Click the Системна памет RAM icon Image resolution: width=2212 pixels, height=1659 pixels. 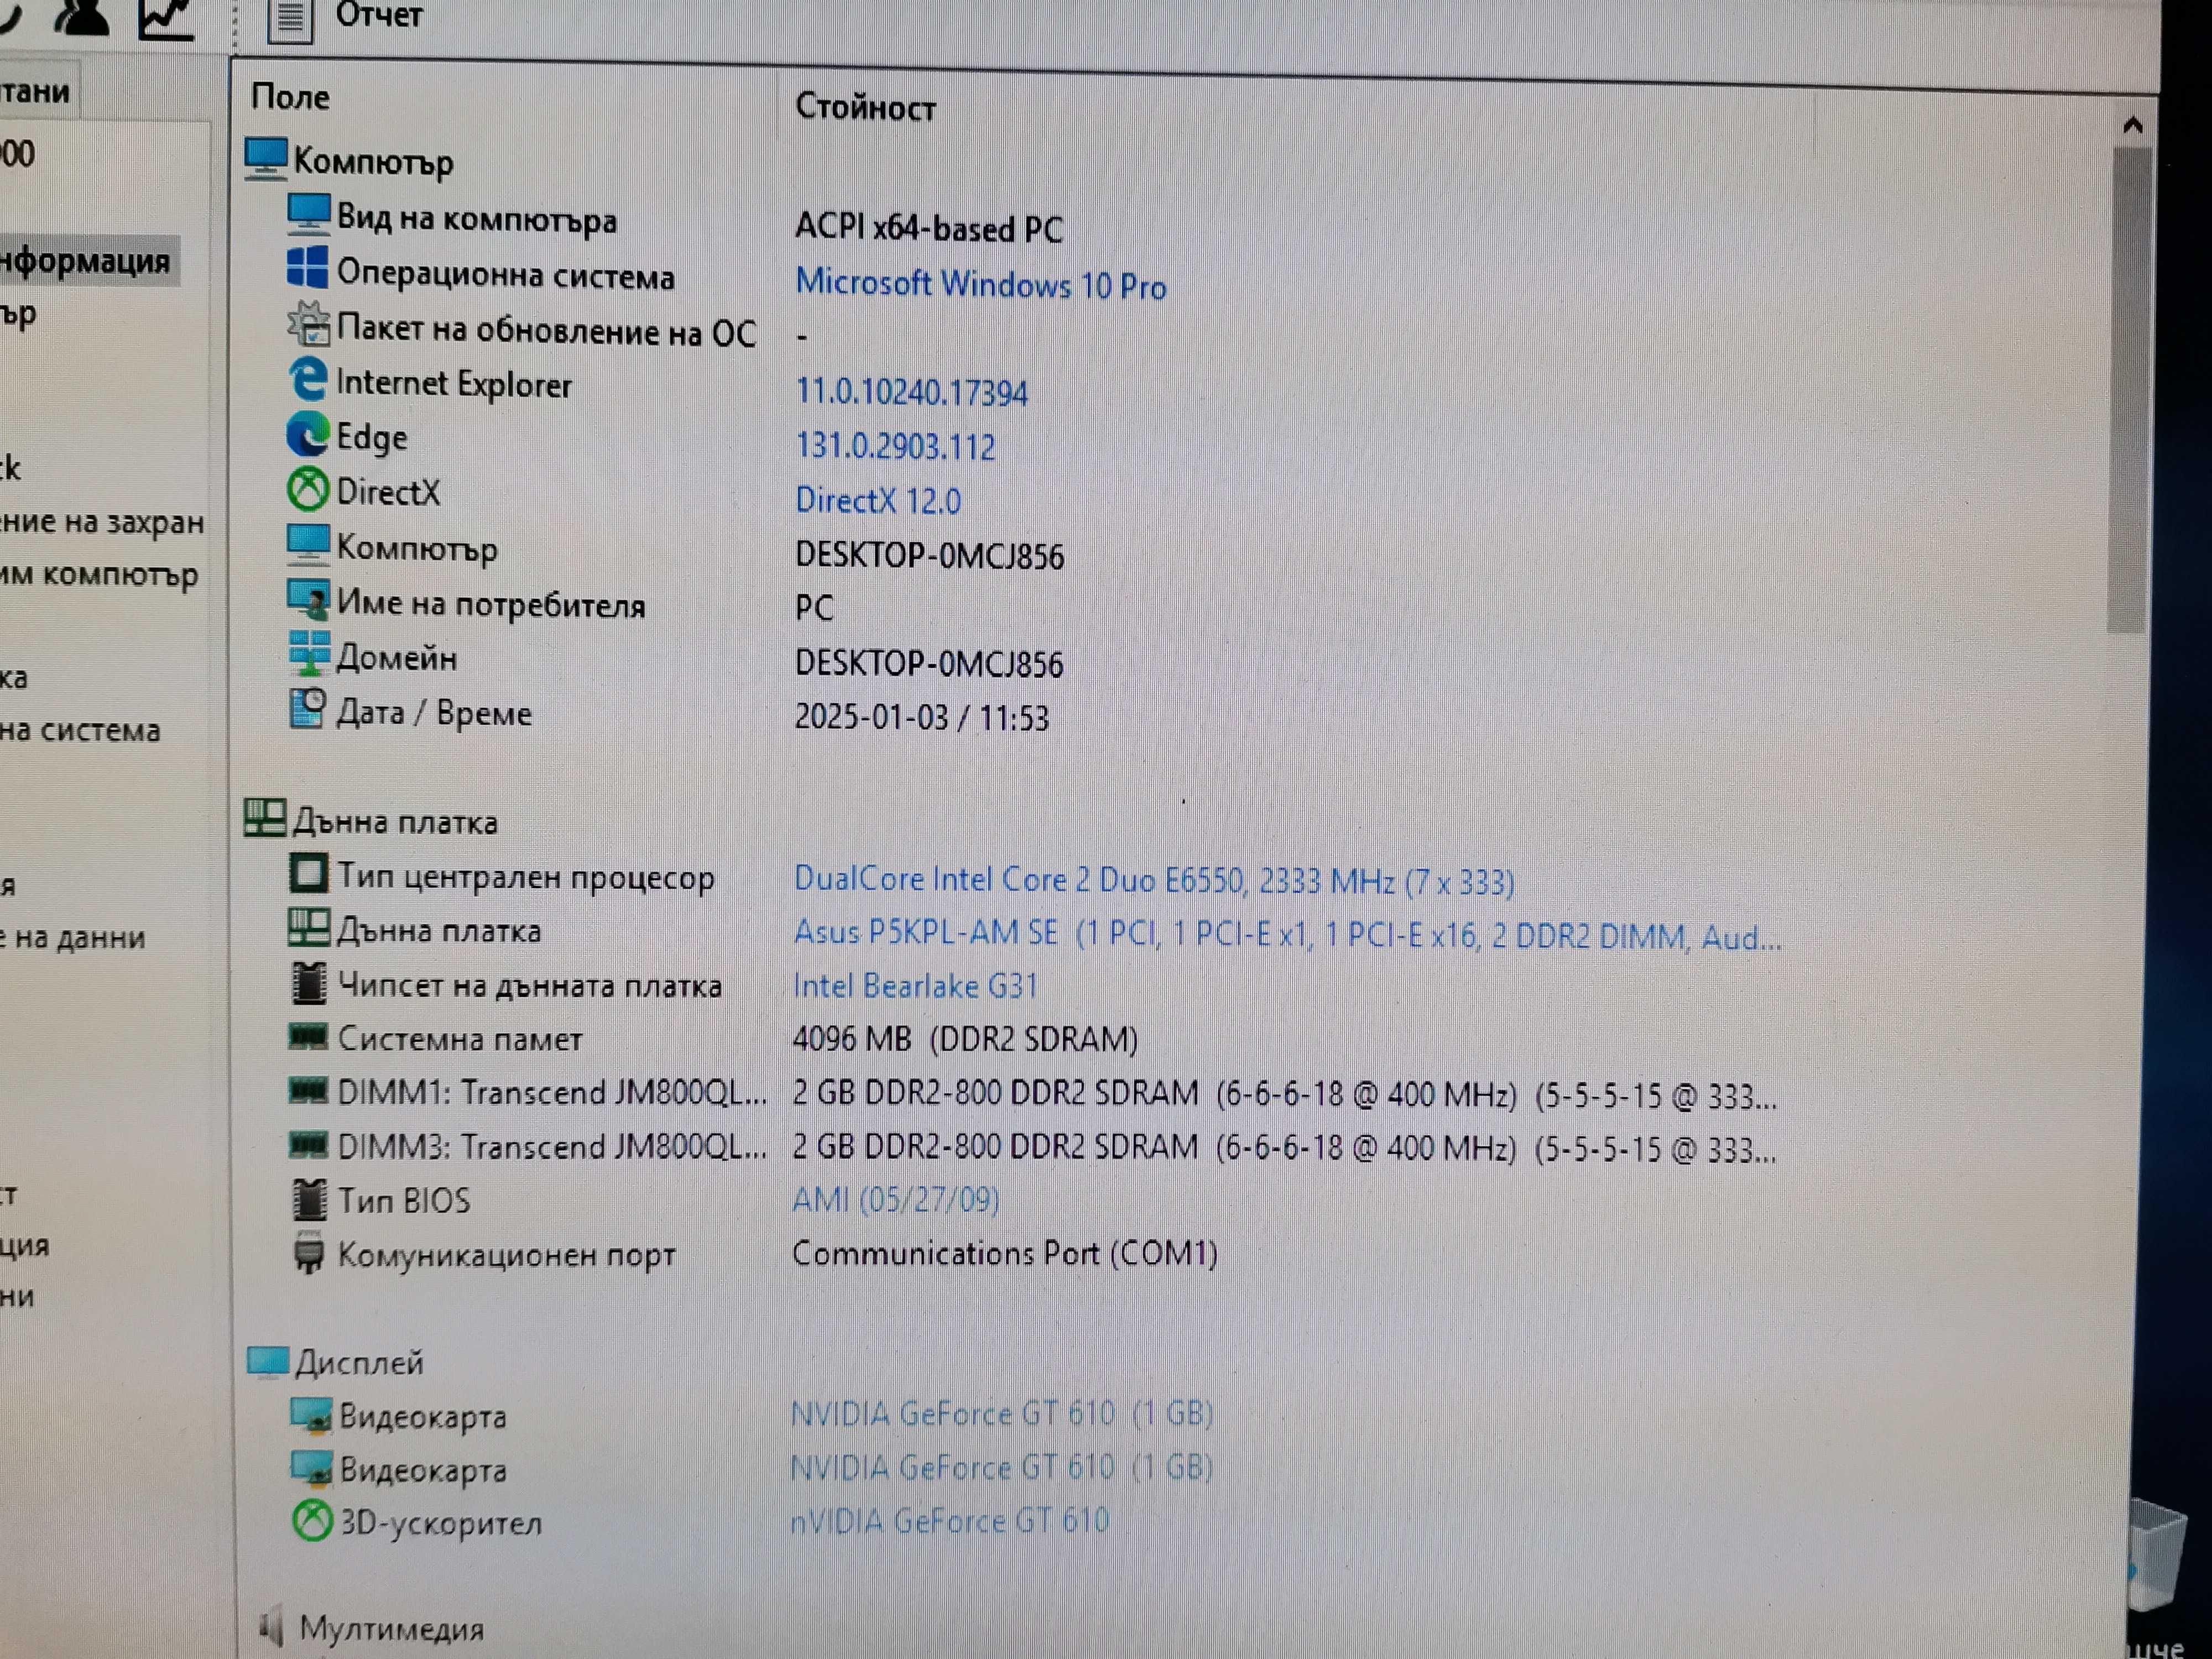coord(308,1037)
